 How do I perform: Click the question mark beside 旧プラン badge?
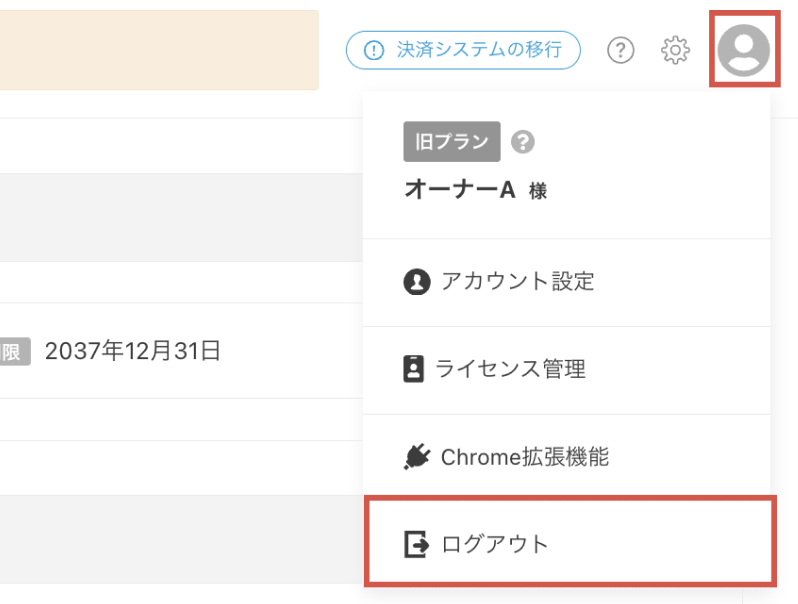click(523, 141)
